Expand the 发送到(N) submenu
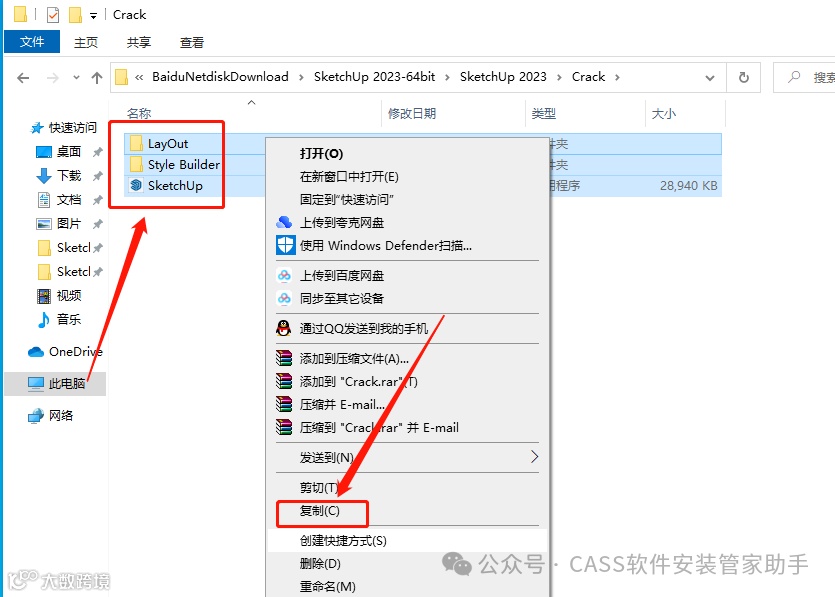This screenshot has height=597, width=835. [408, 457]
